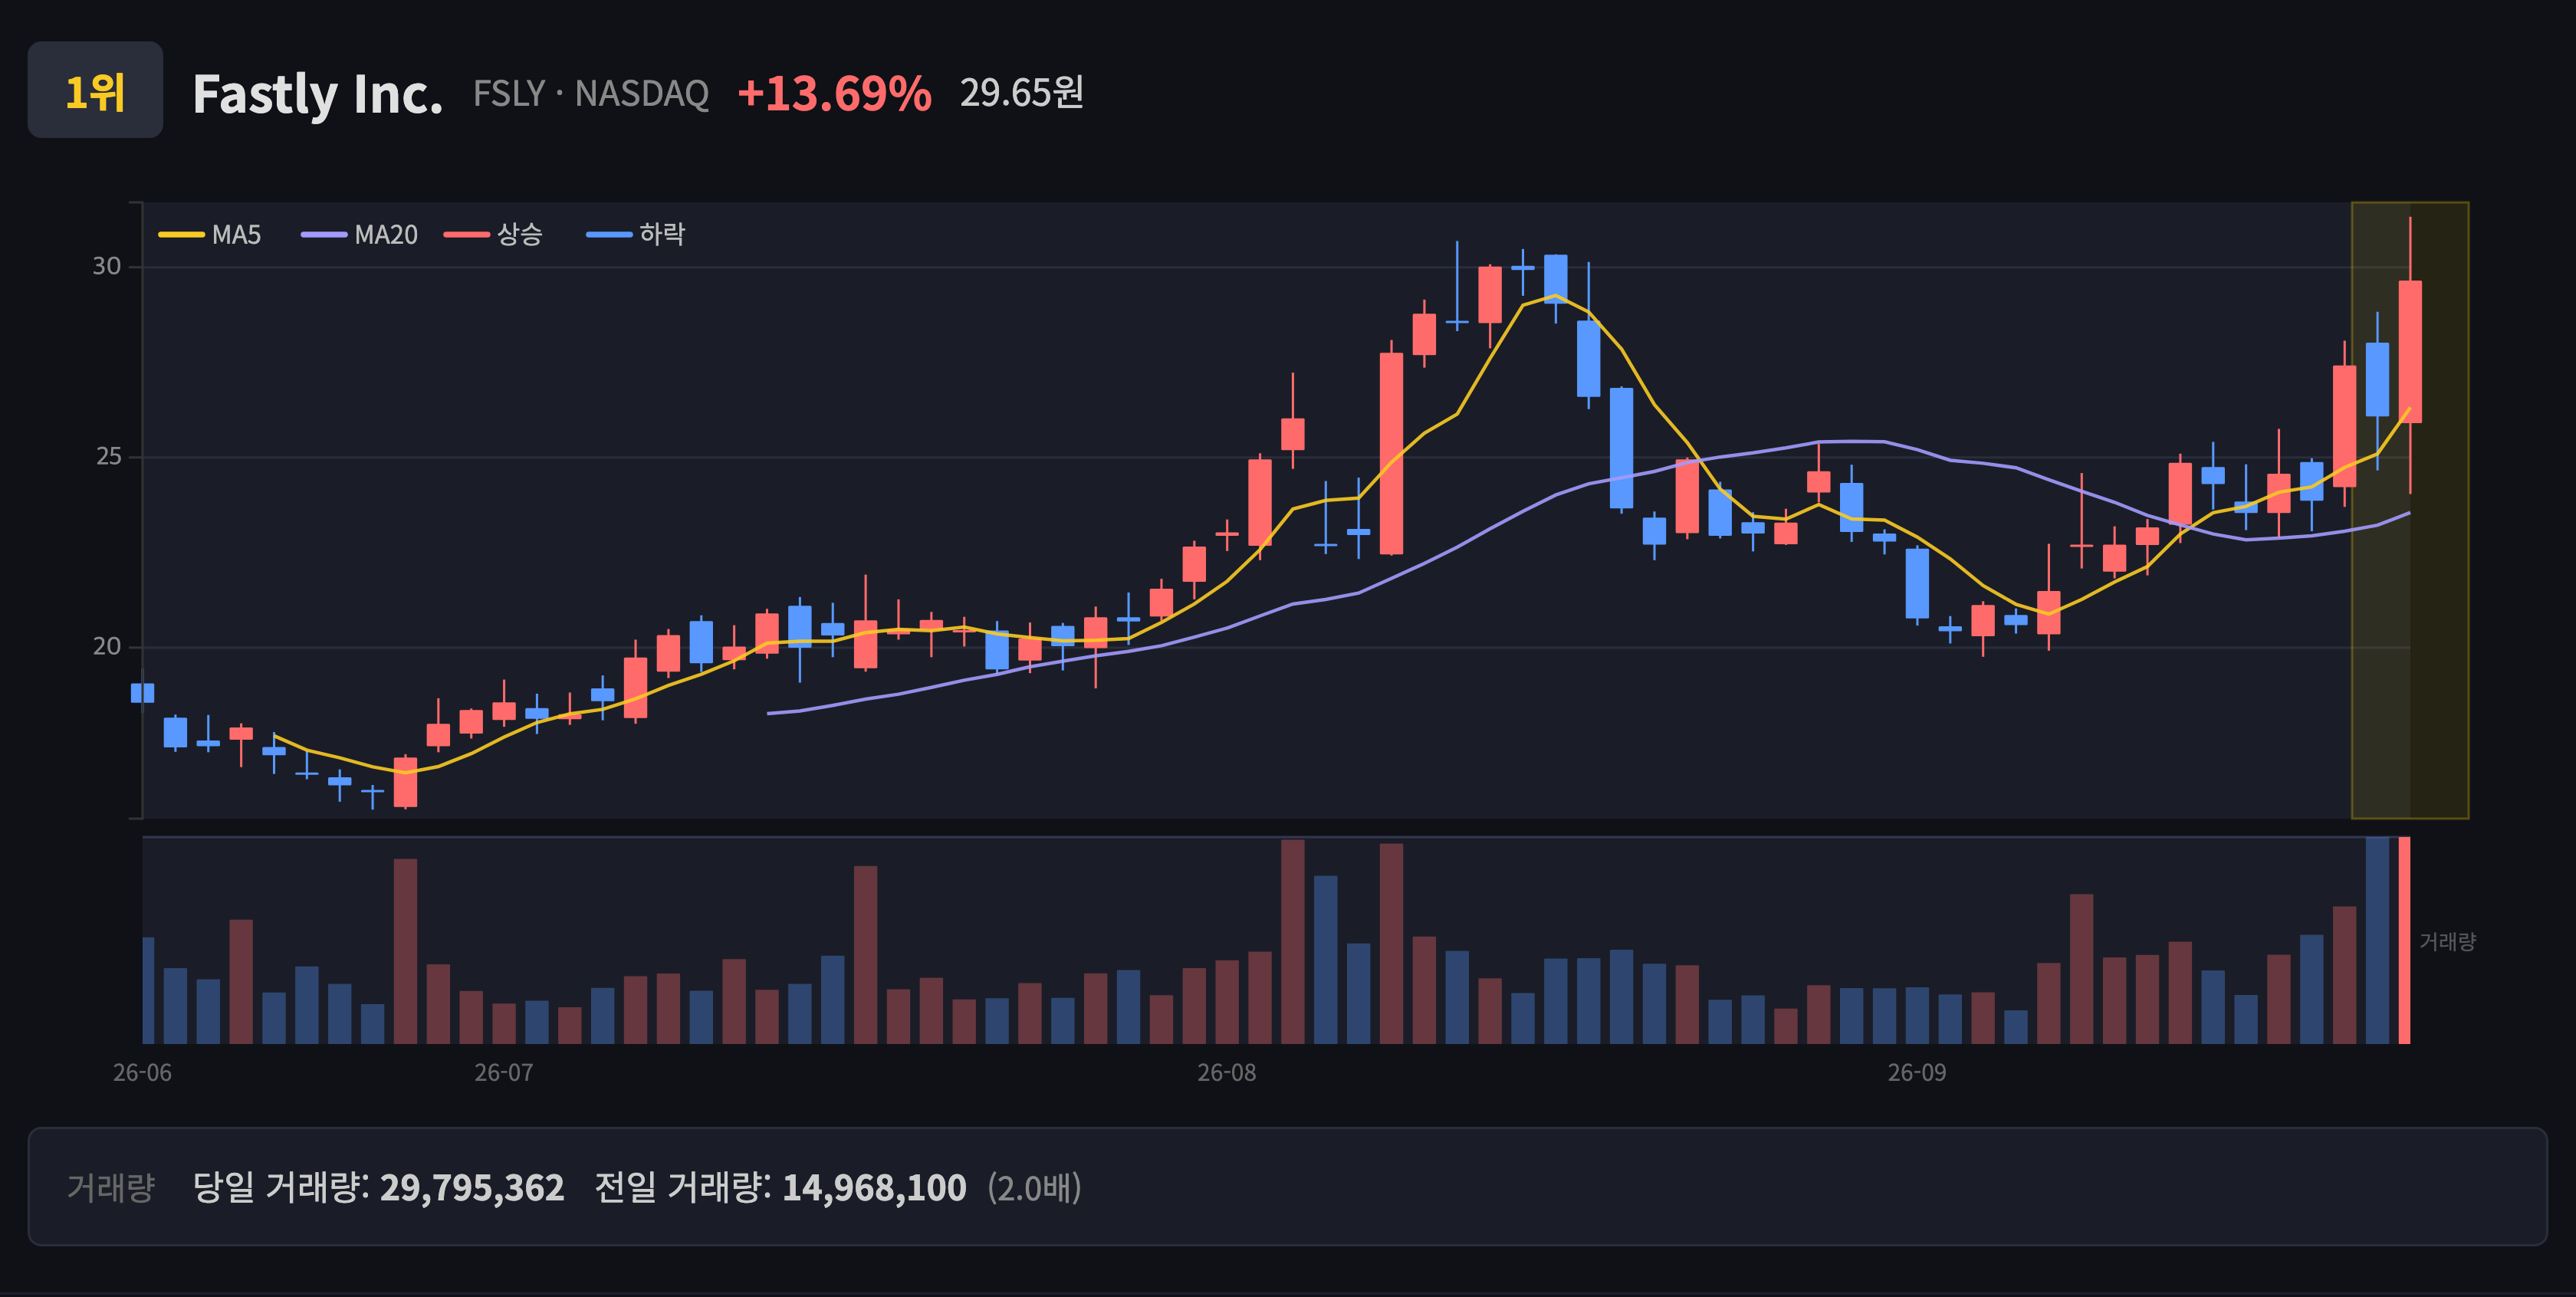The width and height of the screenshot is (2576, 1297).
Task: Toggle the 하락 legend entry
Action: pyautogui.click(x=636, y=235)
